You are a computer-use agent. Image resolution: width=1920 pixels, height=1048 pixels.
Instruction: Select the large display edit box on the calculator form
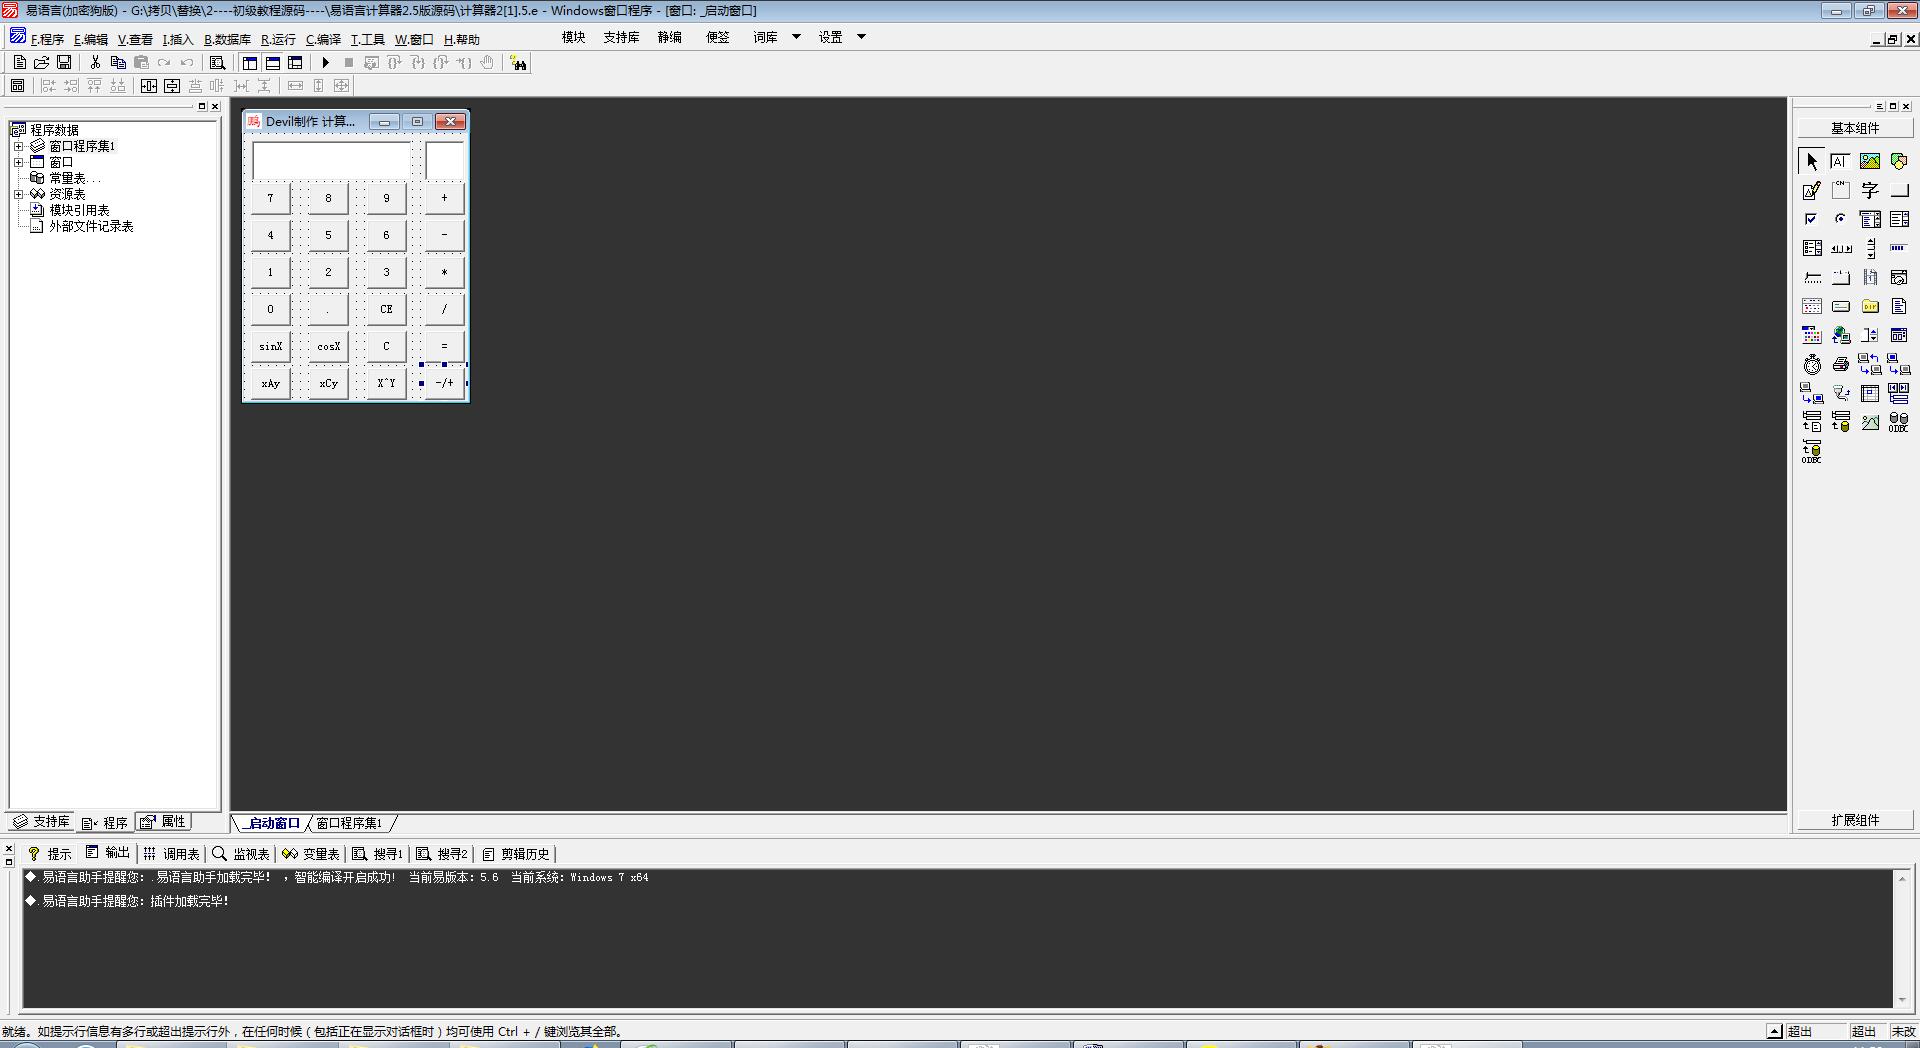pyautogui.click(x=332, y=160)
